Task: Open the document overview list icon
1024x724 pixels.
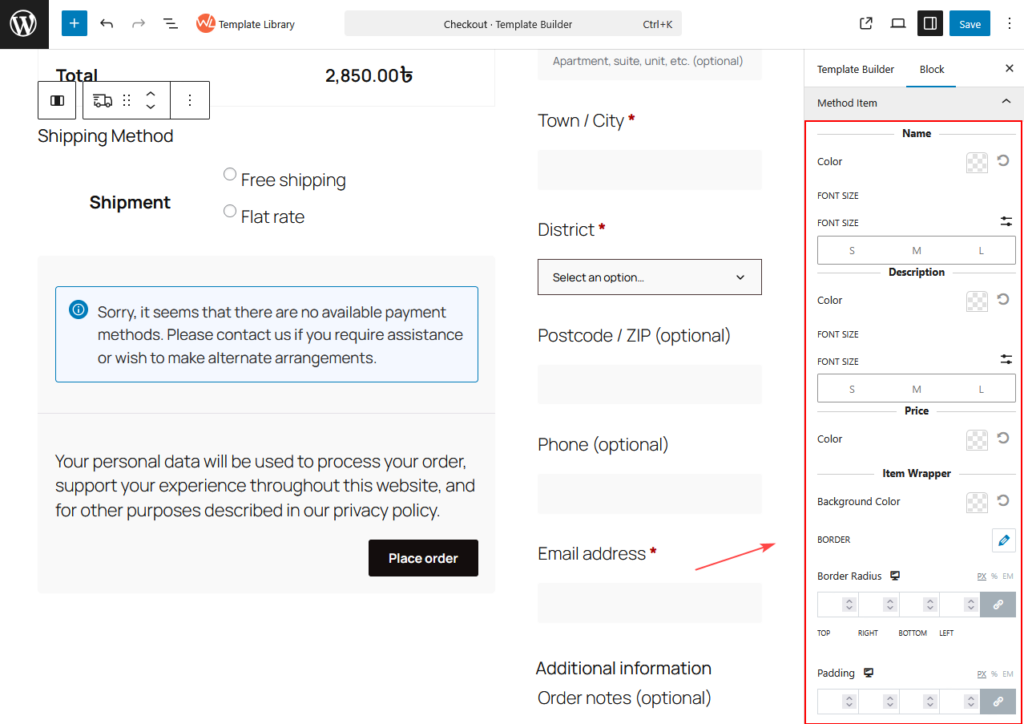Action: (x=170, y=23)
